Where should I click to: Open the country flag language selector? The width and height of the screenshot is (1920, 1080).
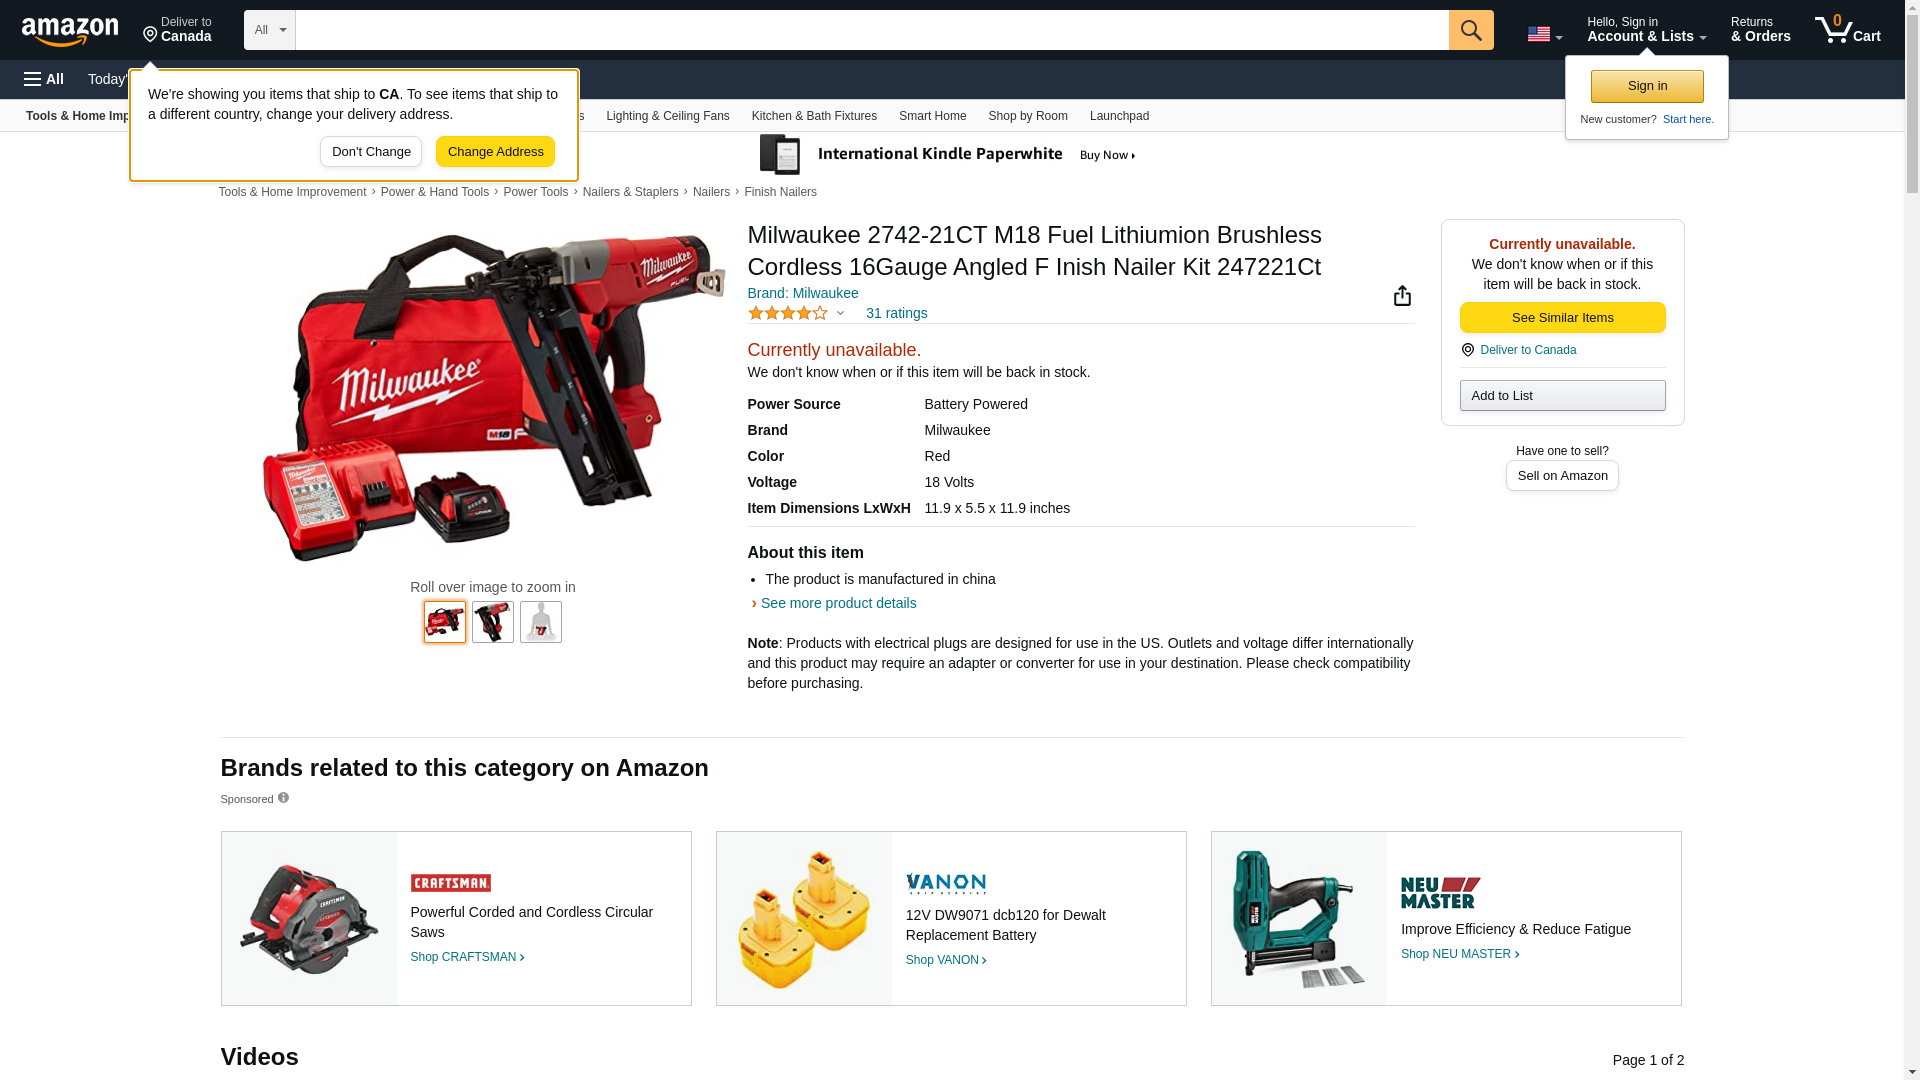tap(1544, 34)
